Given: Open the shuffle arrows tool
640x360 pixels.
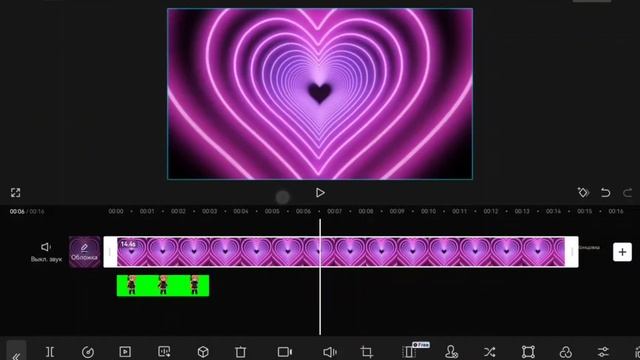Looking at the screenshot, I should click(x=489, y=352).
